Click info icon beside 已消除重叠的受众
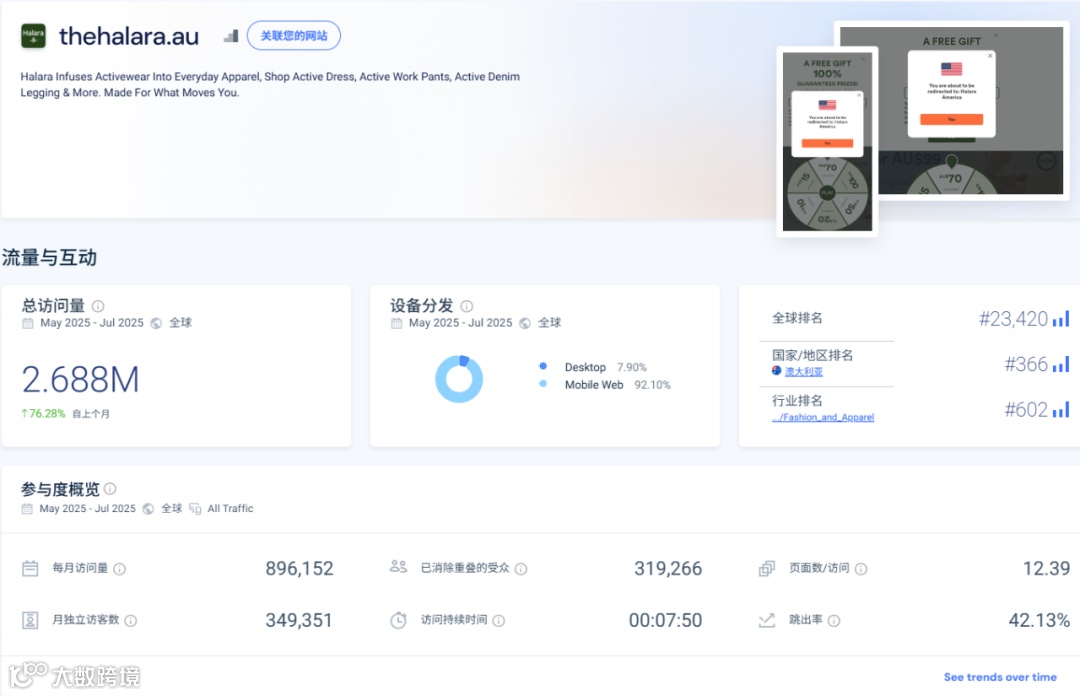This screenshot has width=1080, height=696. click(521, 569)
